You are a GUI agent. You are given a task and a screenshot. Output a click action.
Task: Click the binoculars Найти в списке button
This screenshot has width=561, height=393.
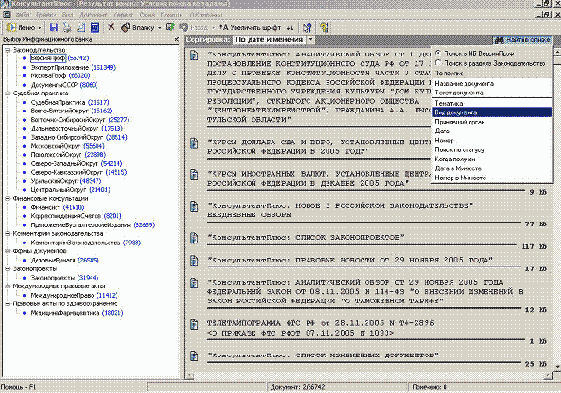click(523, 40)
